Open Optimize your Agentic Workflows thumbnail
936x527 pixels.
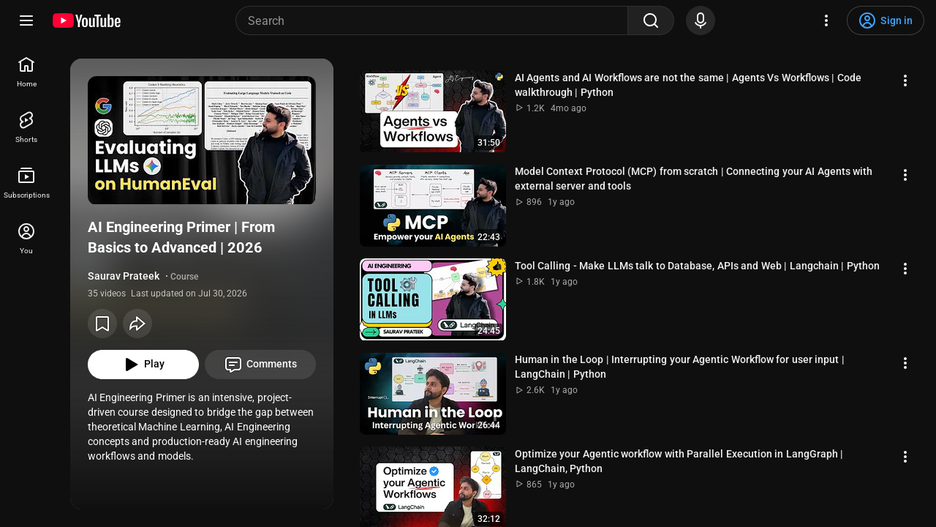[433, 487]
